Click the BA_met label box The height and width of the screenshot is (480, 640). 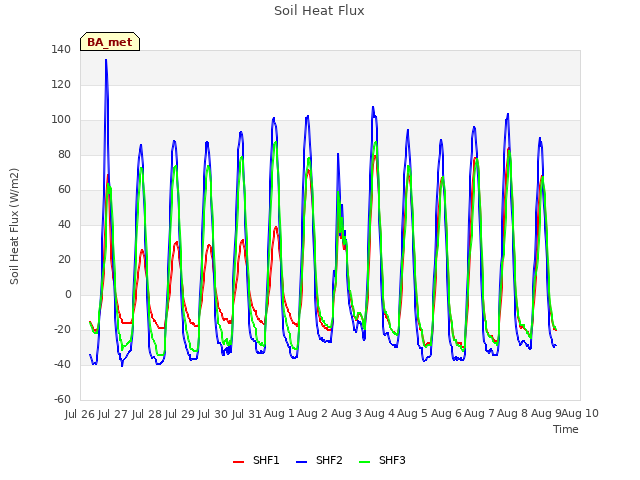(110, 42)
